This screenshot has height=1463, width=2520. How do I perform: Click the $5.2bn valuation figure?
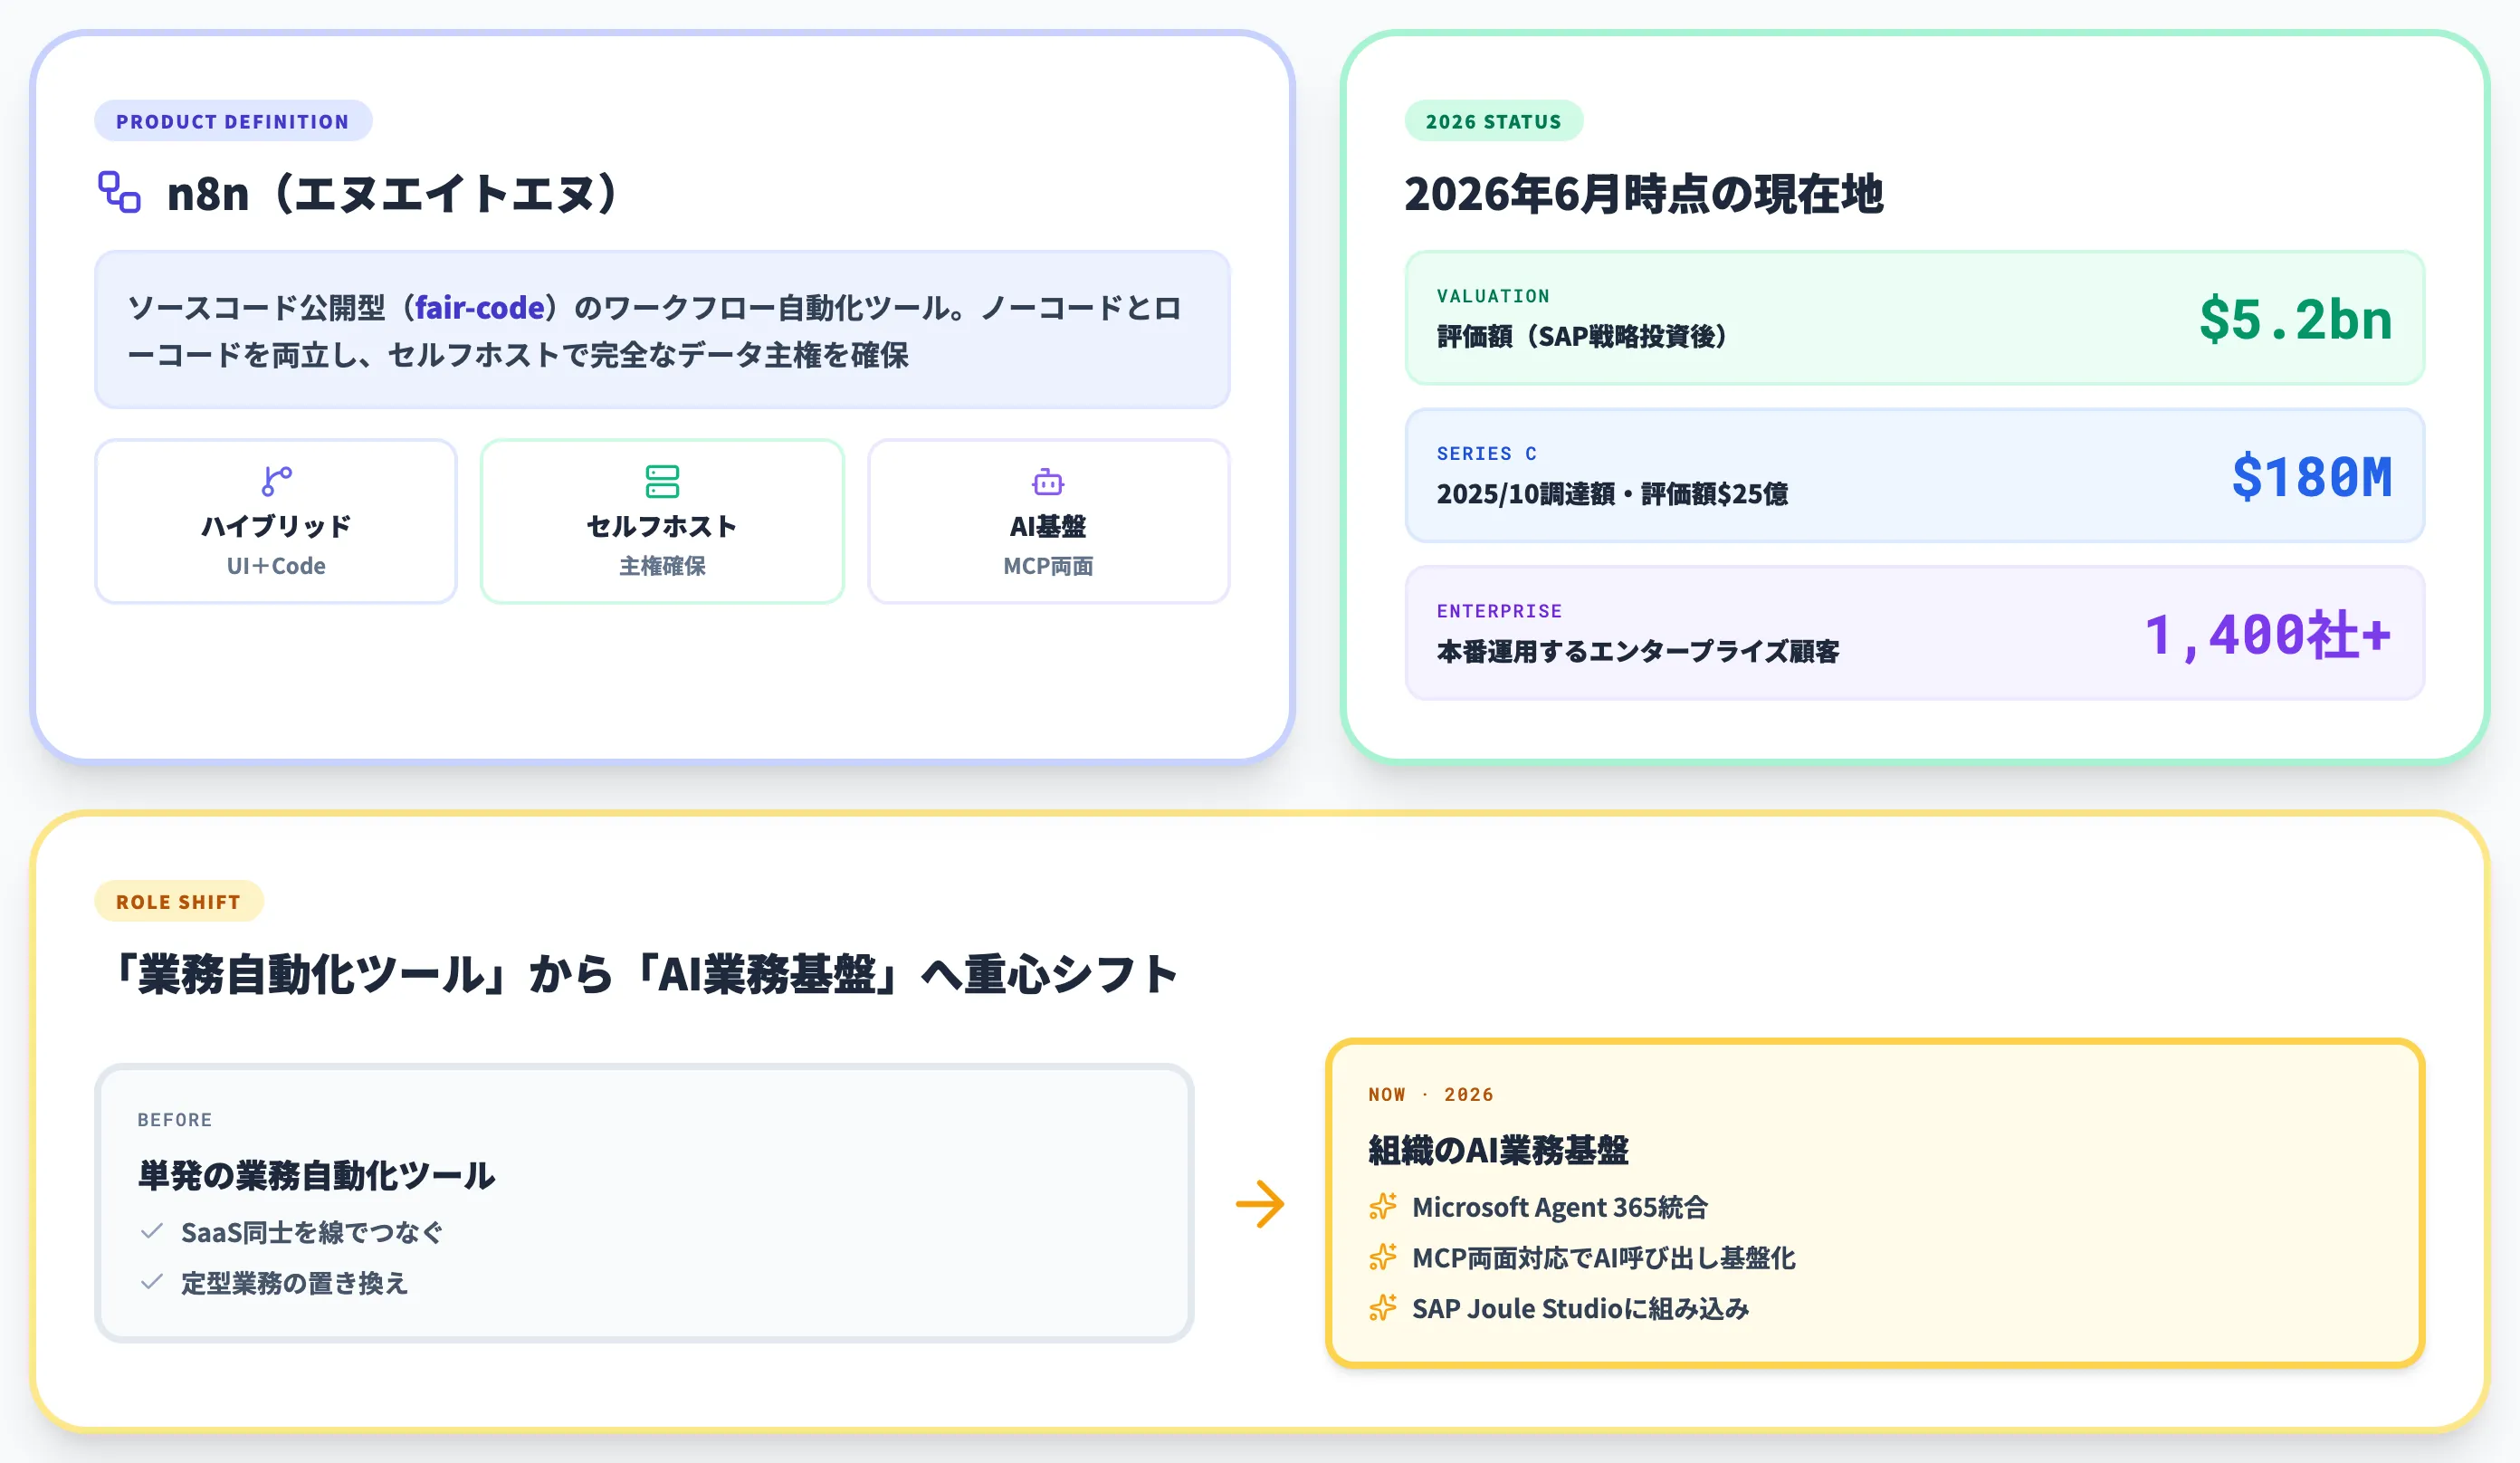click(2295, 319)
